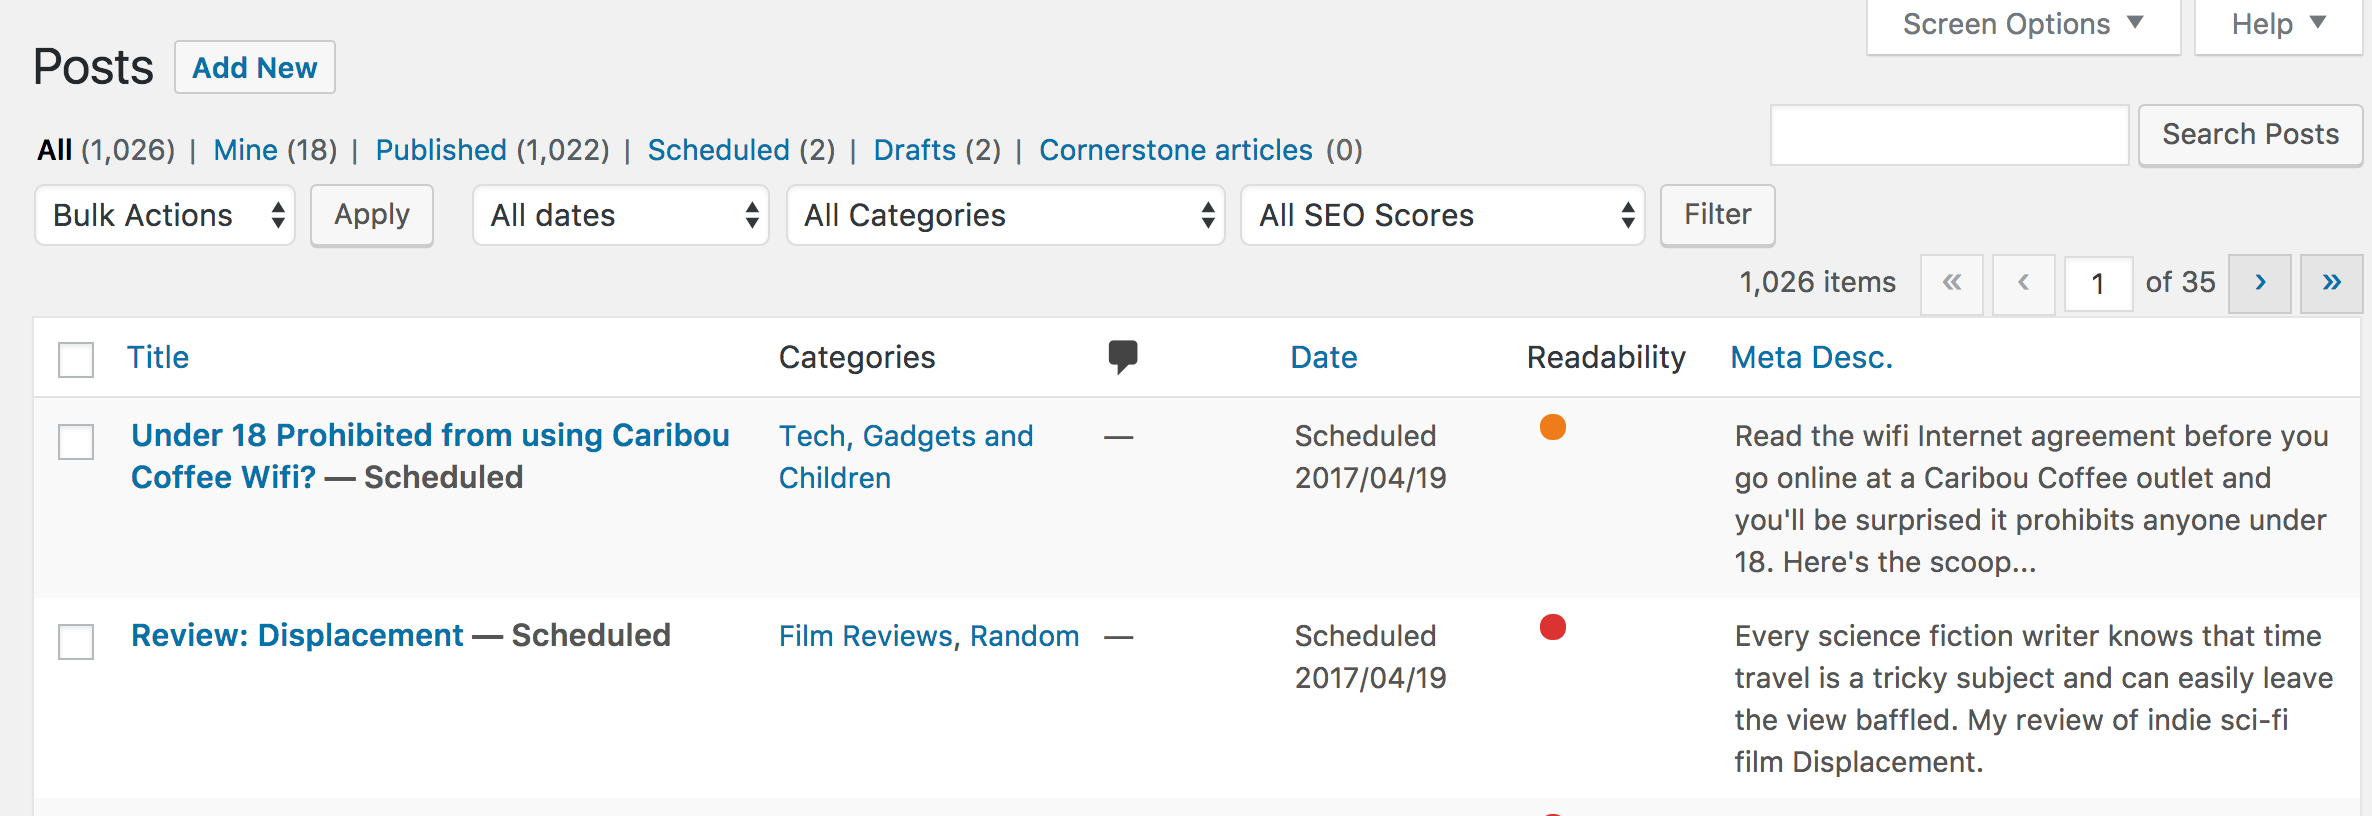The image size is (2372, 816).
Task: Jump to last page double arrow
Action: (x=2331, y=284)
